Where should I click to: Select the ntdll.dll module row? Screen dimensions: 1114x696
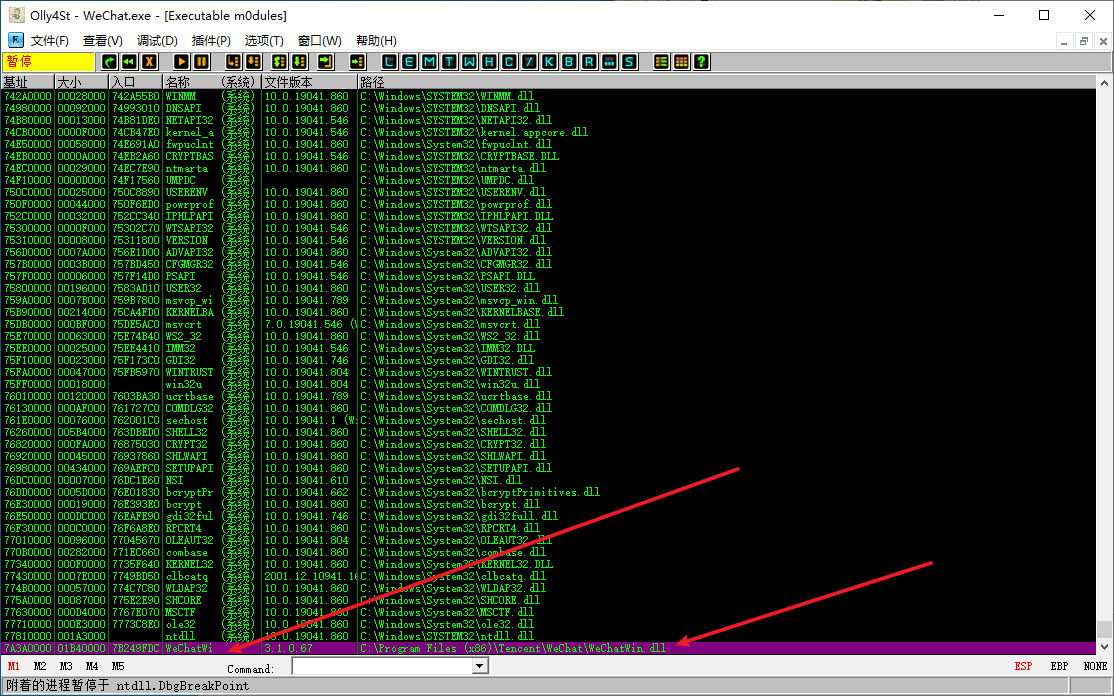pyautogui.click(x=548, y=636)
